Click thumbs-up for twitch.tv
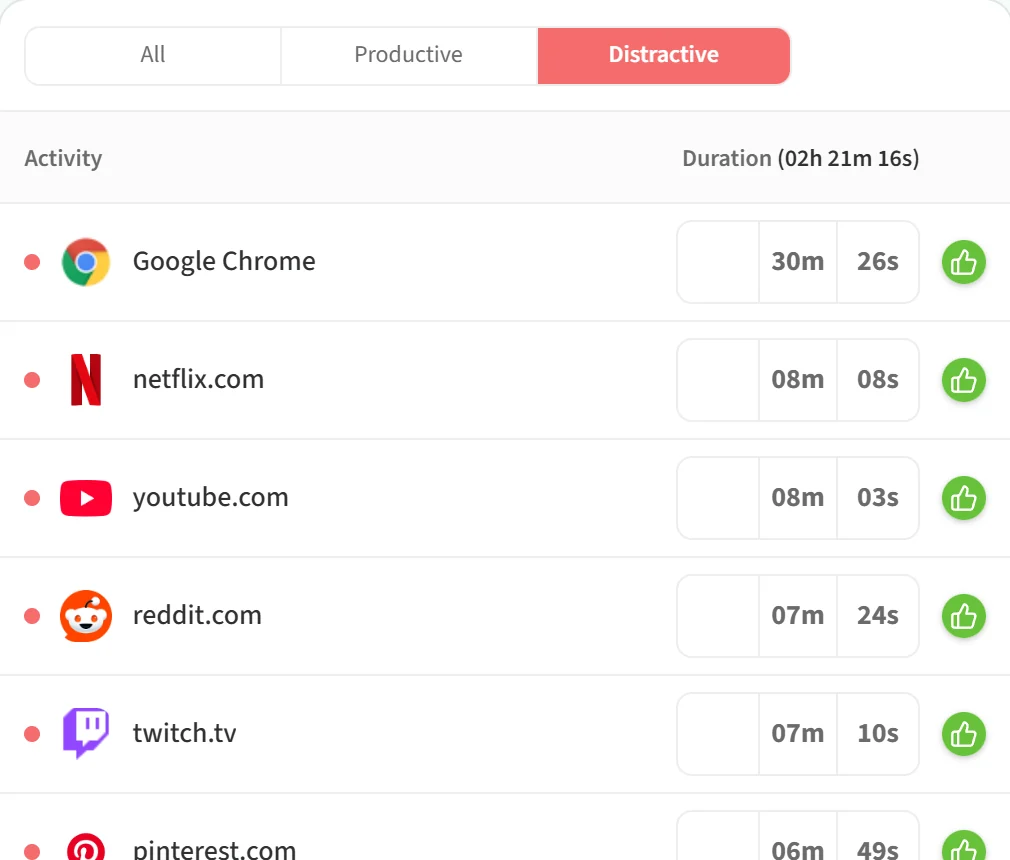Image resolution: width=1010 pixels, height=860 pixels. 964,734
